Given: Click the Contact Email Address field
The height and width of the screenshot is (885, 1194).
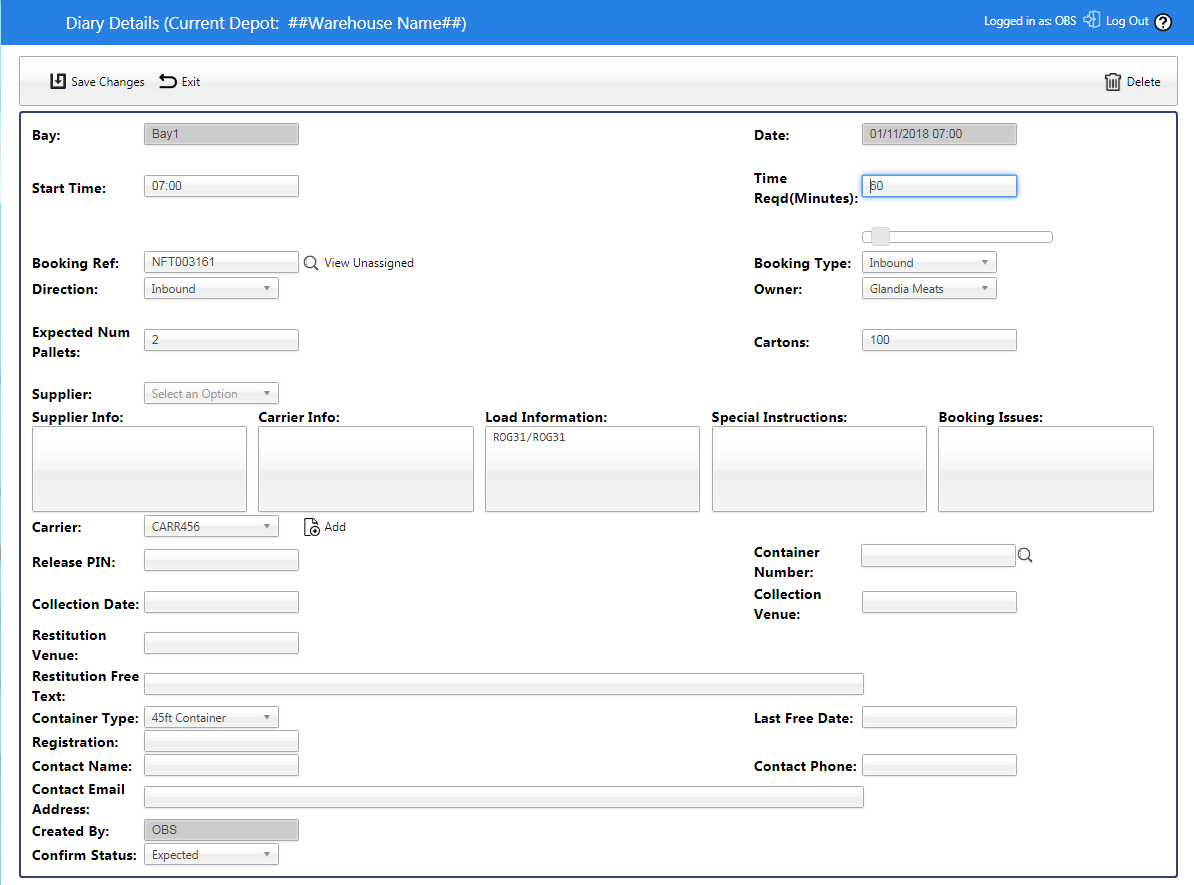Looking at the screenshot, I should pyautogui.click(x=503, y=797).
